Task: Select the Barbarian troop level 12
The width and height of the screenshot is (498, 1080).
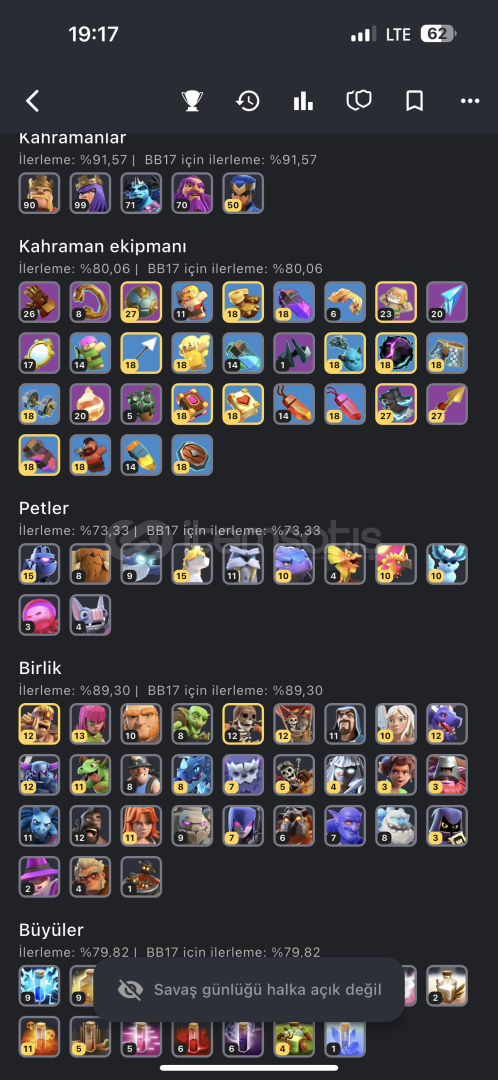Action: (39, 724)
